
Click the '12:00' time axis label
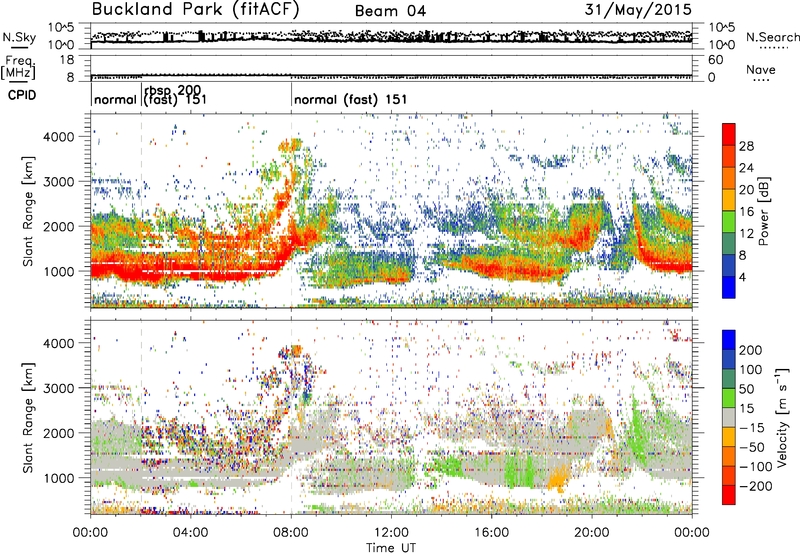coord(391,533)
